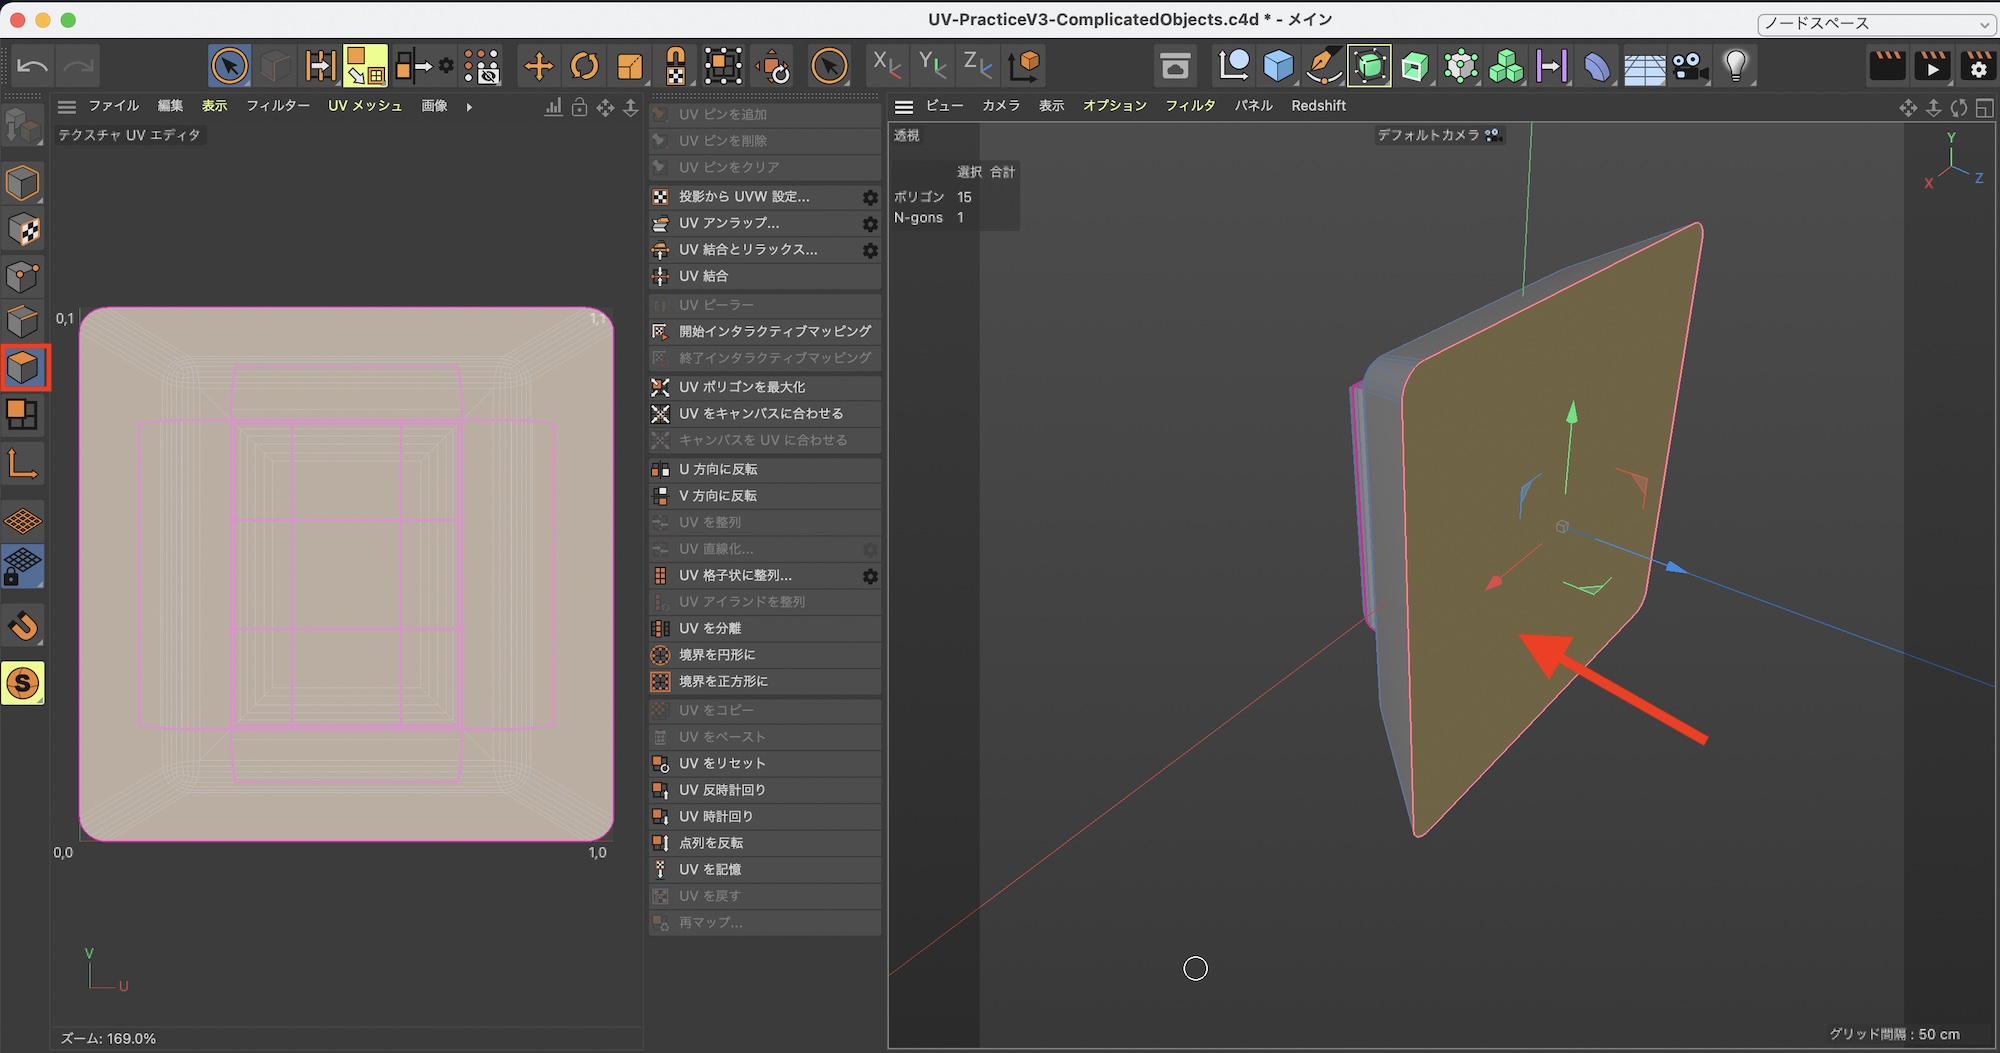Expand hidden UV editor menus arrow
The width and height of the screenshot is (2000, 1053).
(469, 106)
